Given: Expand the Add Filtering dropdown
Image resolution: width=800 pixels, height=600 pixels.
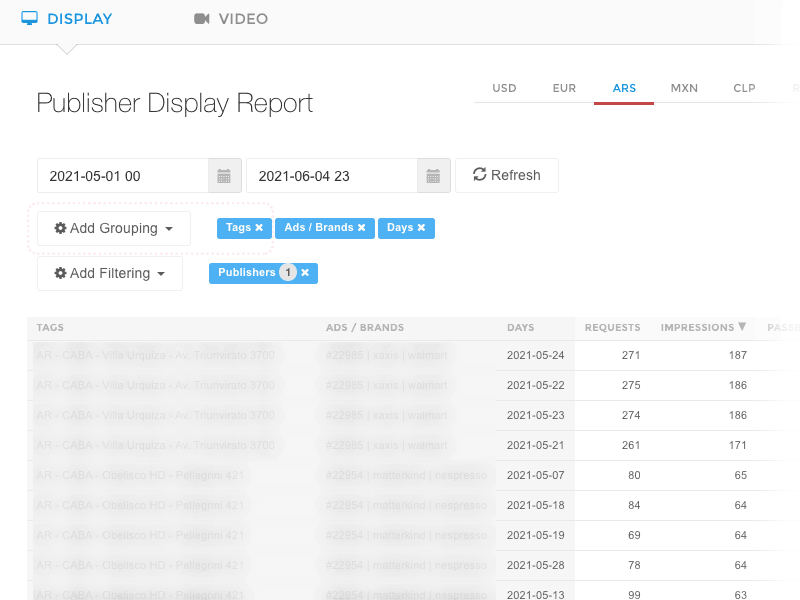Looking at the screenshot, I should point(110,273).
